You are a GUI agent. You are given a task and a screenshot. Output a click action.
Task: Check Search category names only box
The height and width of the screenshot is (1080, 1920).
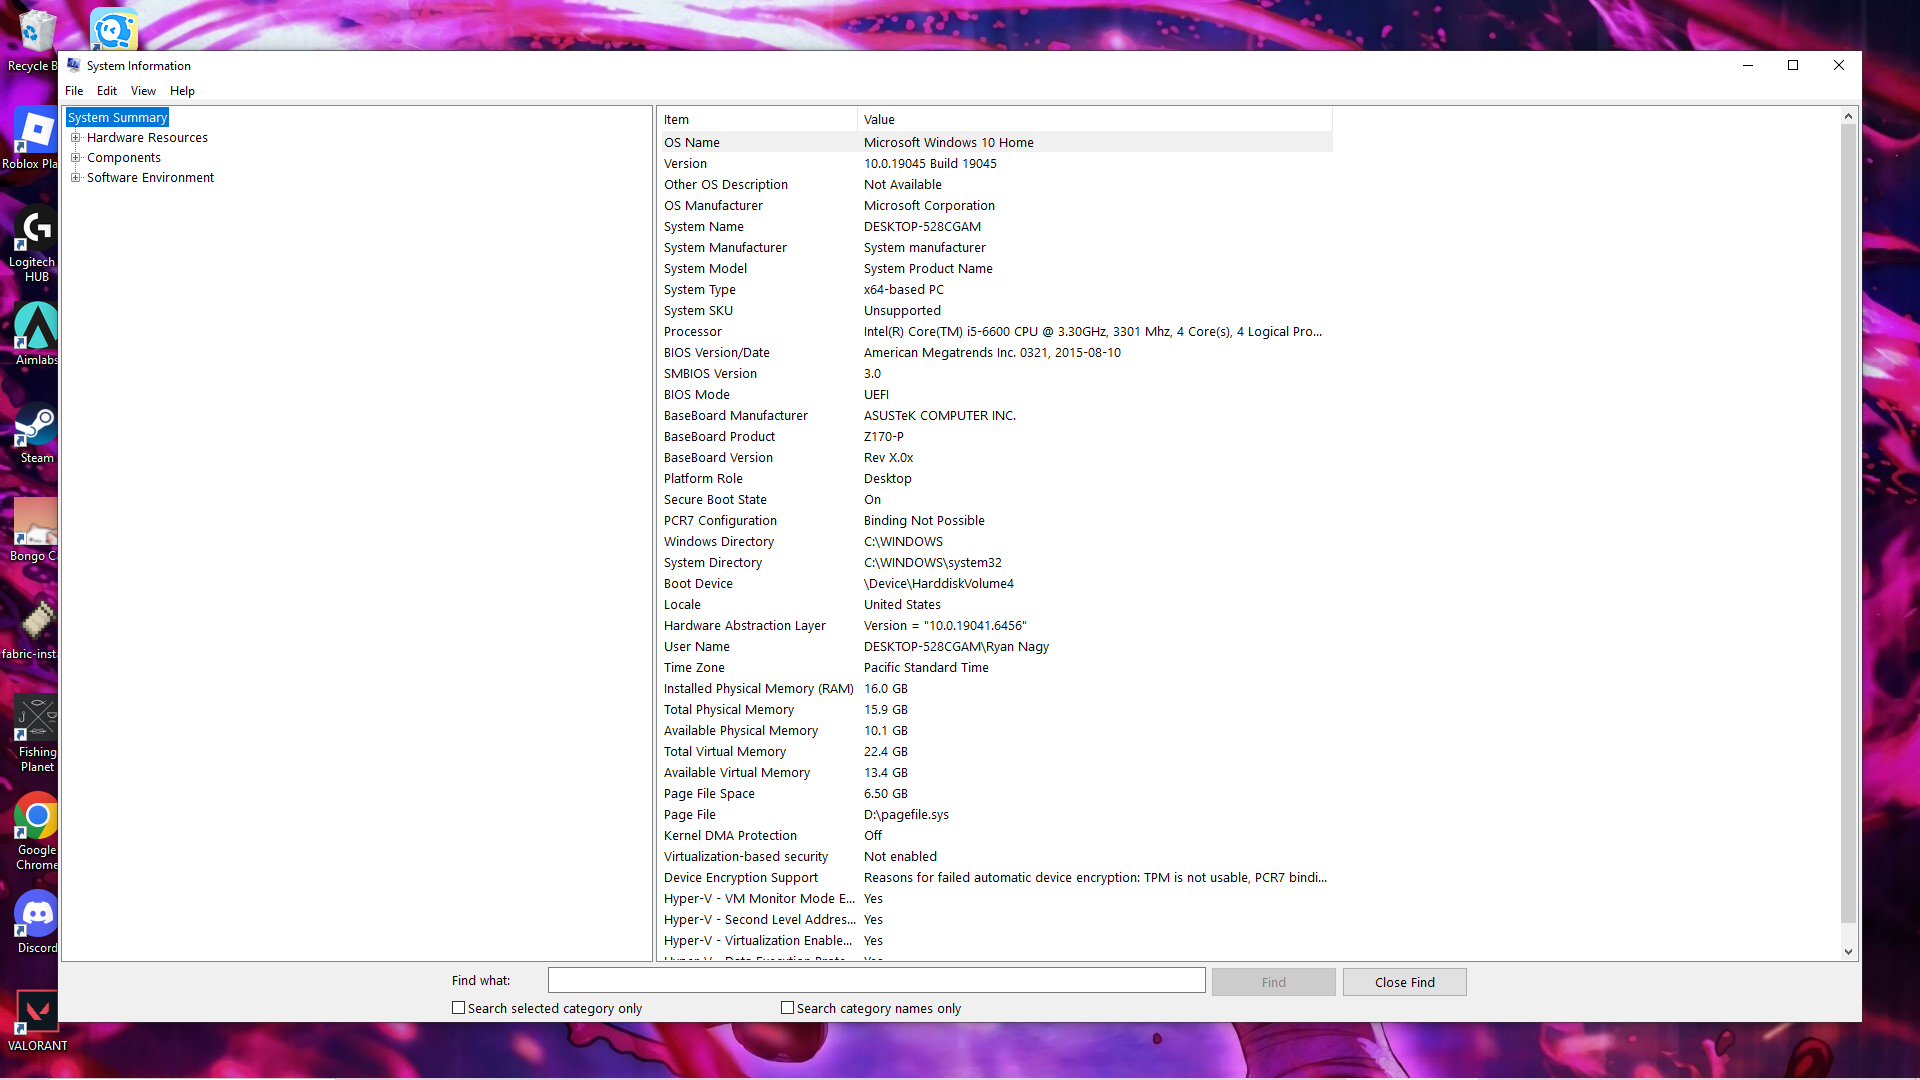[x=788, y=1008]
